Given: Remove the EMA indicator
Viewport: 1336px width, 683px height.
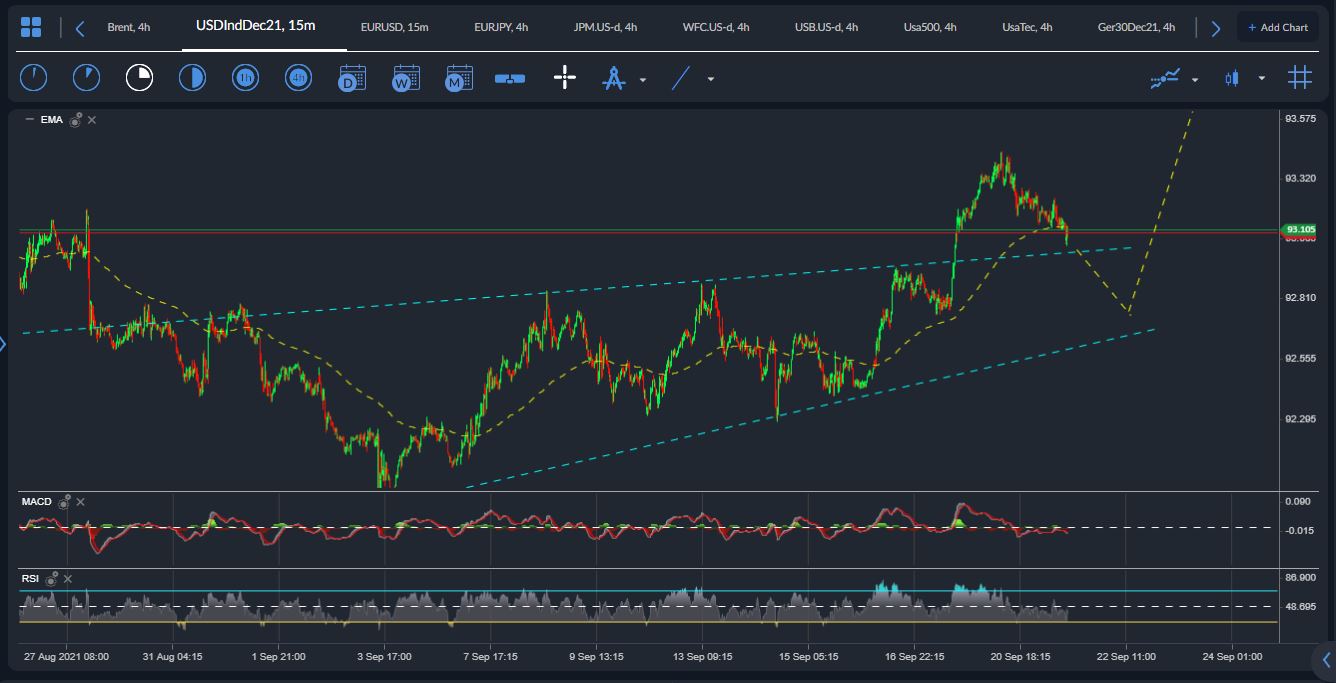Looking at the screenshot, I should point(92,120).
